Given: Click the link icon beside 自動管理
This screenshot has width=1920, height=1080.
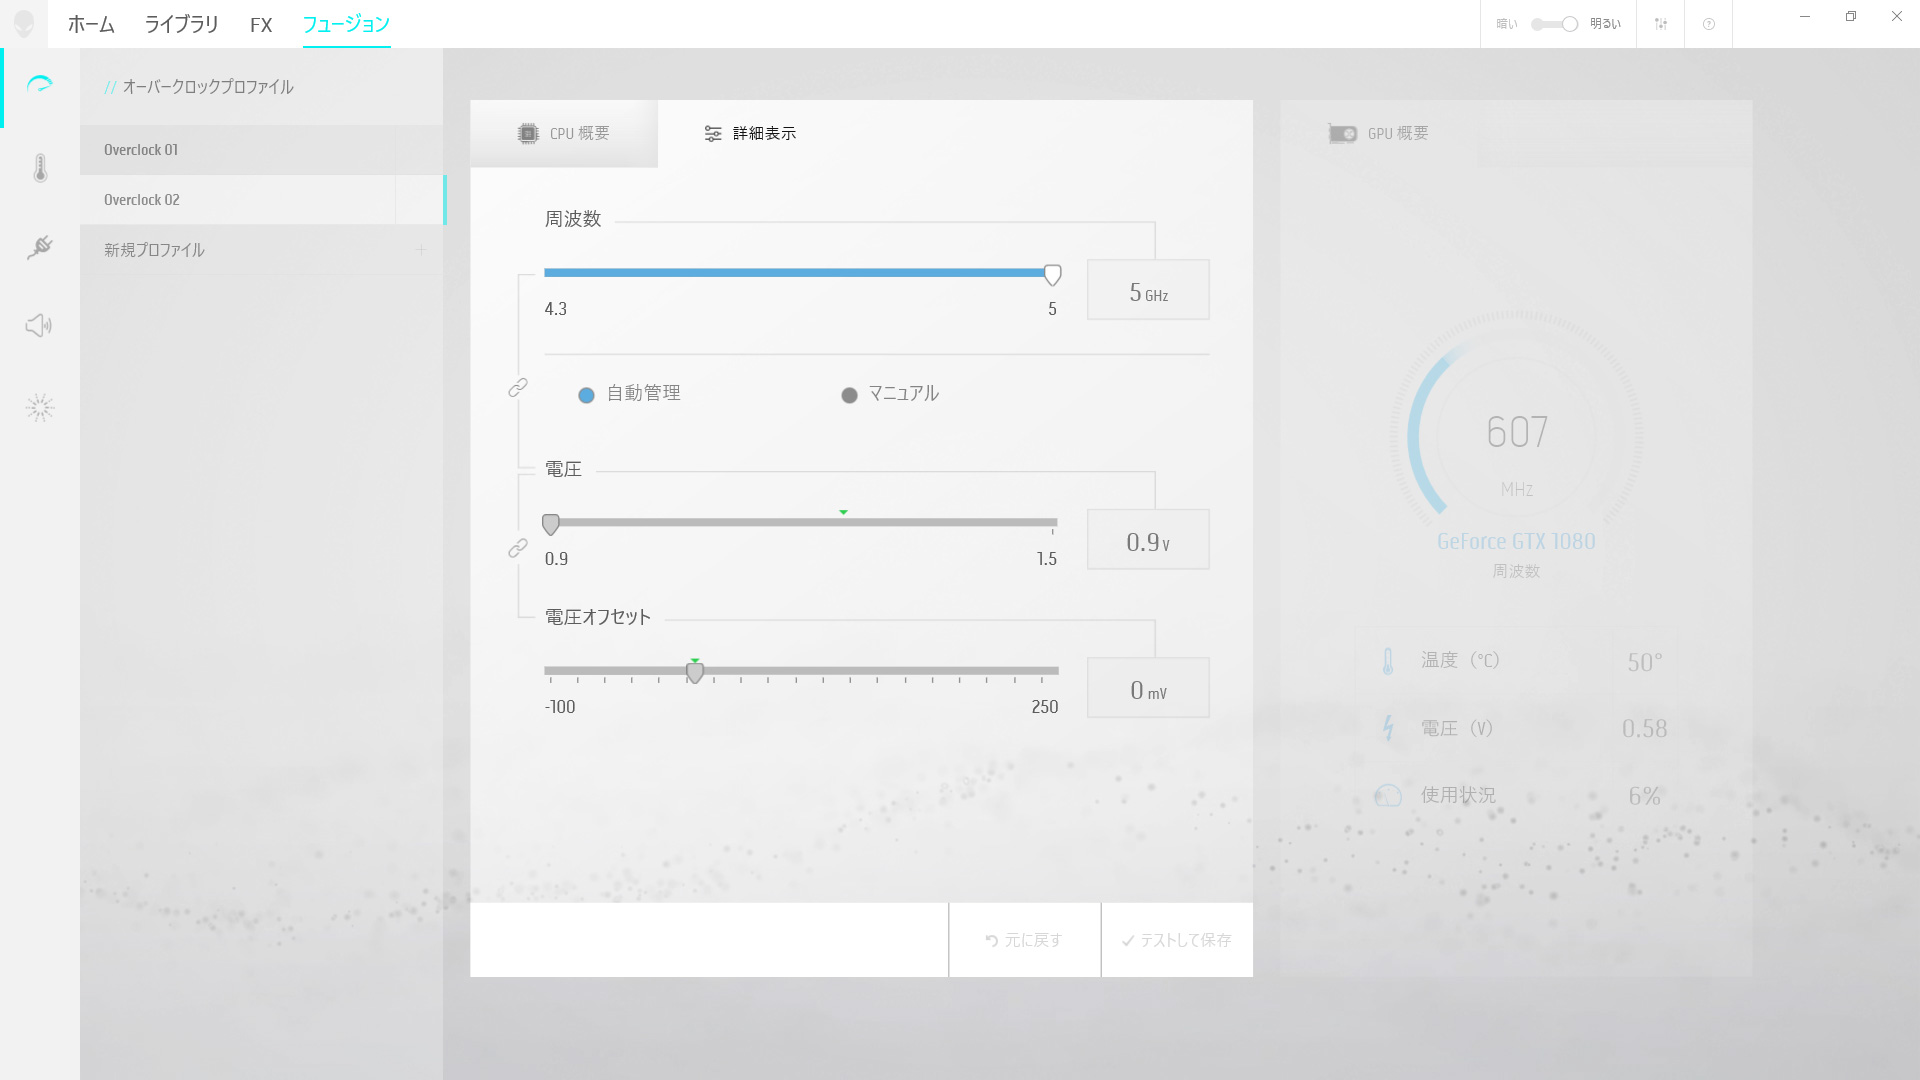Looking at the screenshot, I should 518,388.
